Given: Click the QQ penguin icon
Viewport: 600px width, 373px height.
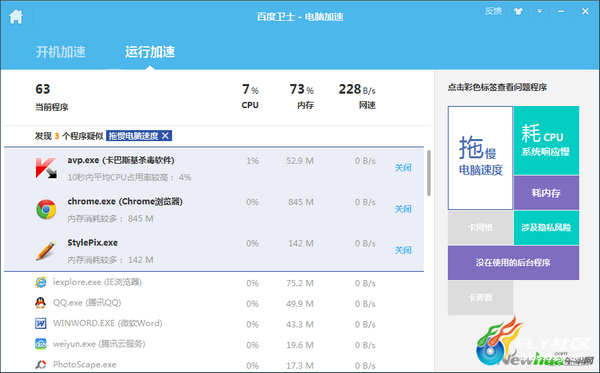Looking at the screenshot, I should coord(41,303).
